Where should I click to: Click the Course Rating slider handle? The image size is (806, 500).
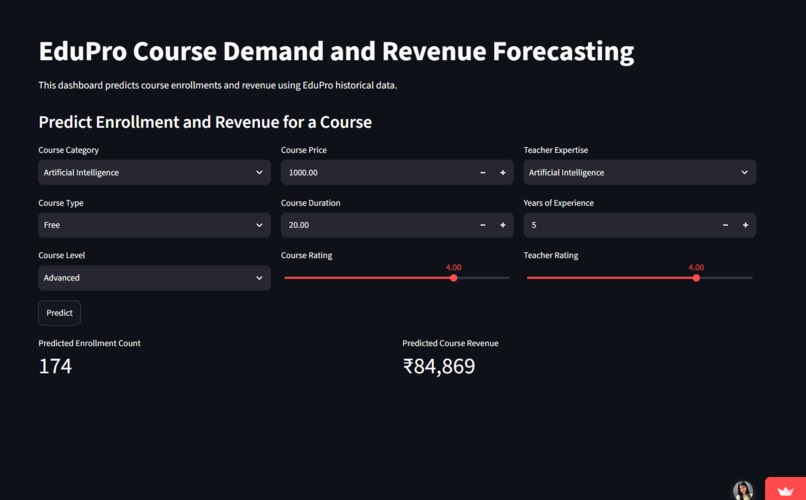point(453,278)
